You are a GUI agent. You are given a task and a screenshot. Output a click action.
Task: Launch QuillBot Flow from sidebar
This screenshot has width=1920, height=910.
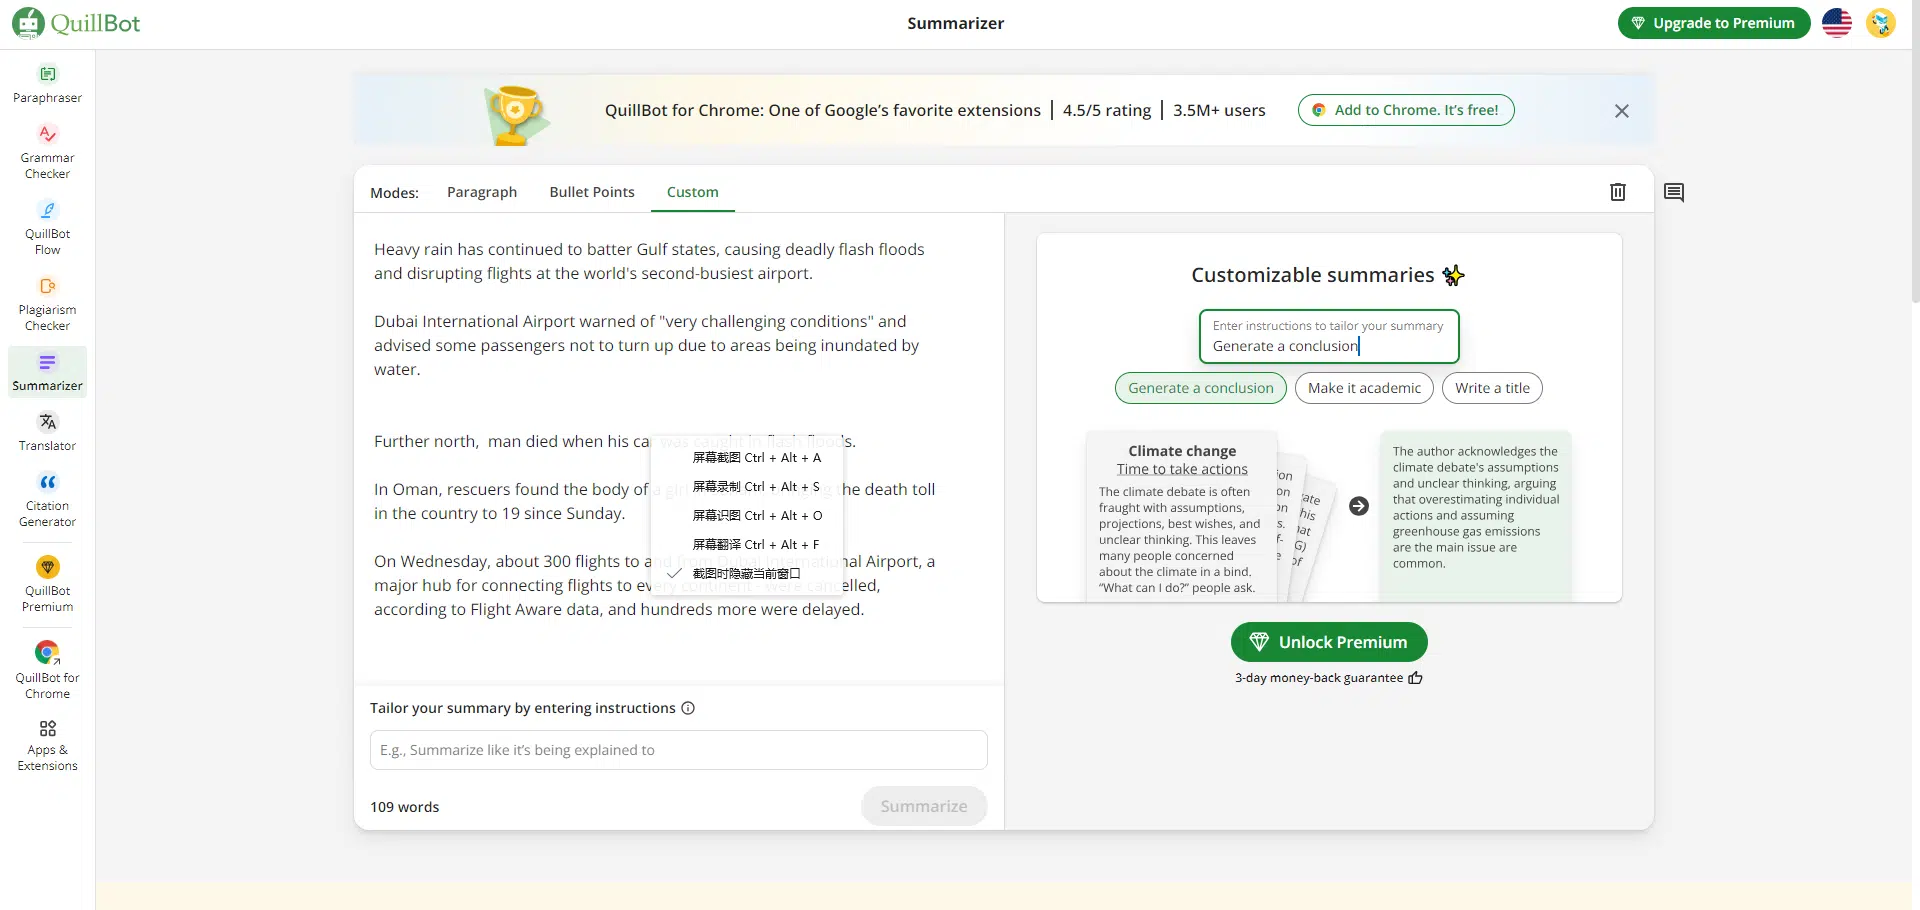[x=47, y=228]
